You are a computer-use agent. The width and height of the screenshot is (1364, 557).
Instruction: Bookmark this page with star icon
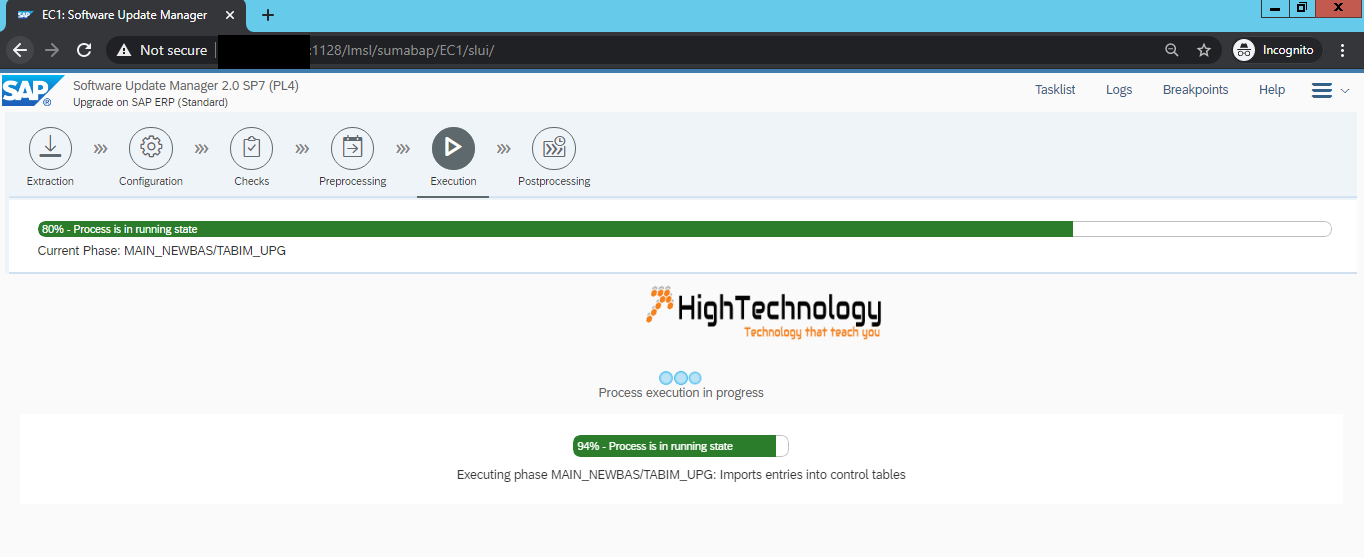pyautogui.click(x=1204, y=50)
